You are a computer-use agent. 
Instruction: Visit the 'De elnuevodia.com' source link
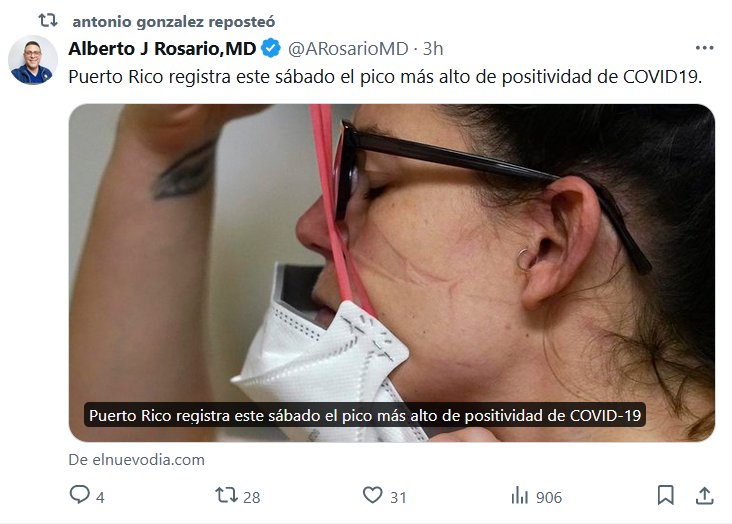[x=136, y=460]
